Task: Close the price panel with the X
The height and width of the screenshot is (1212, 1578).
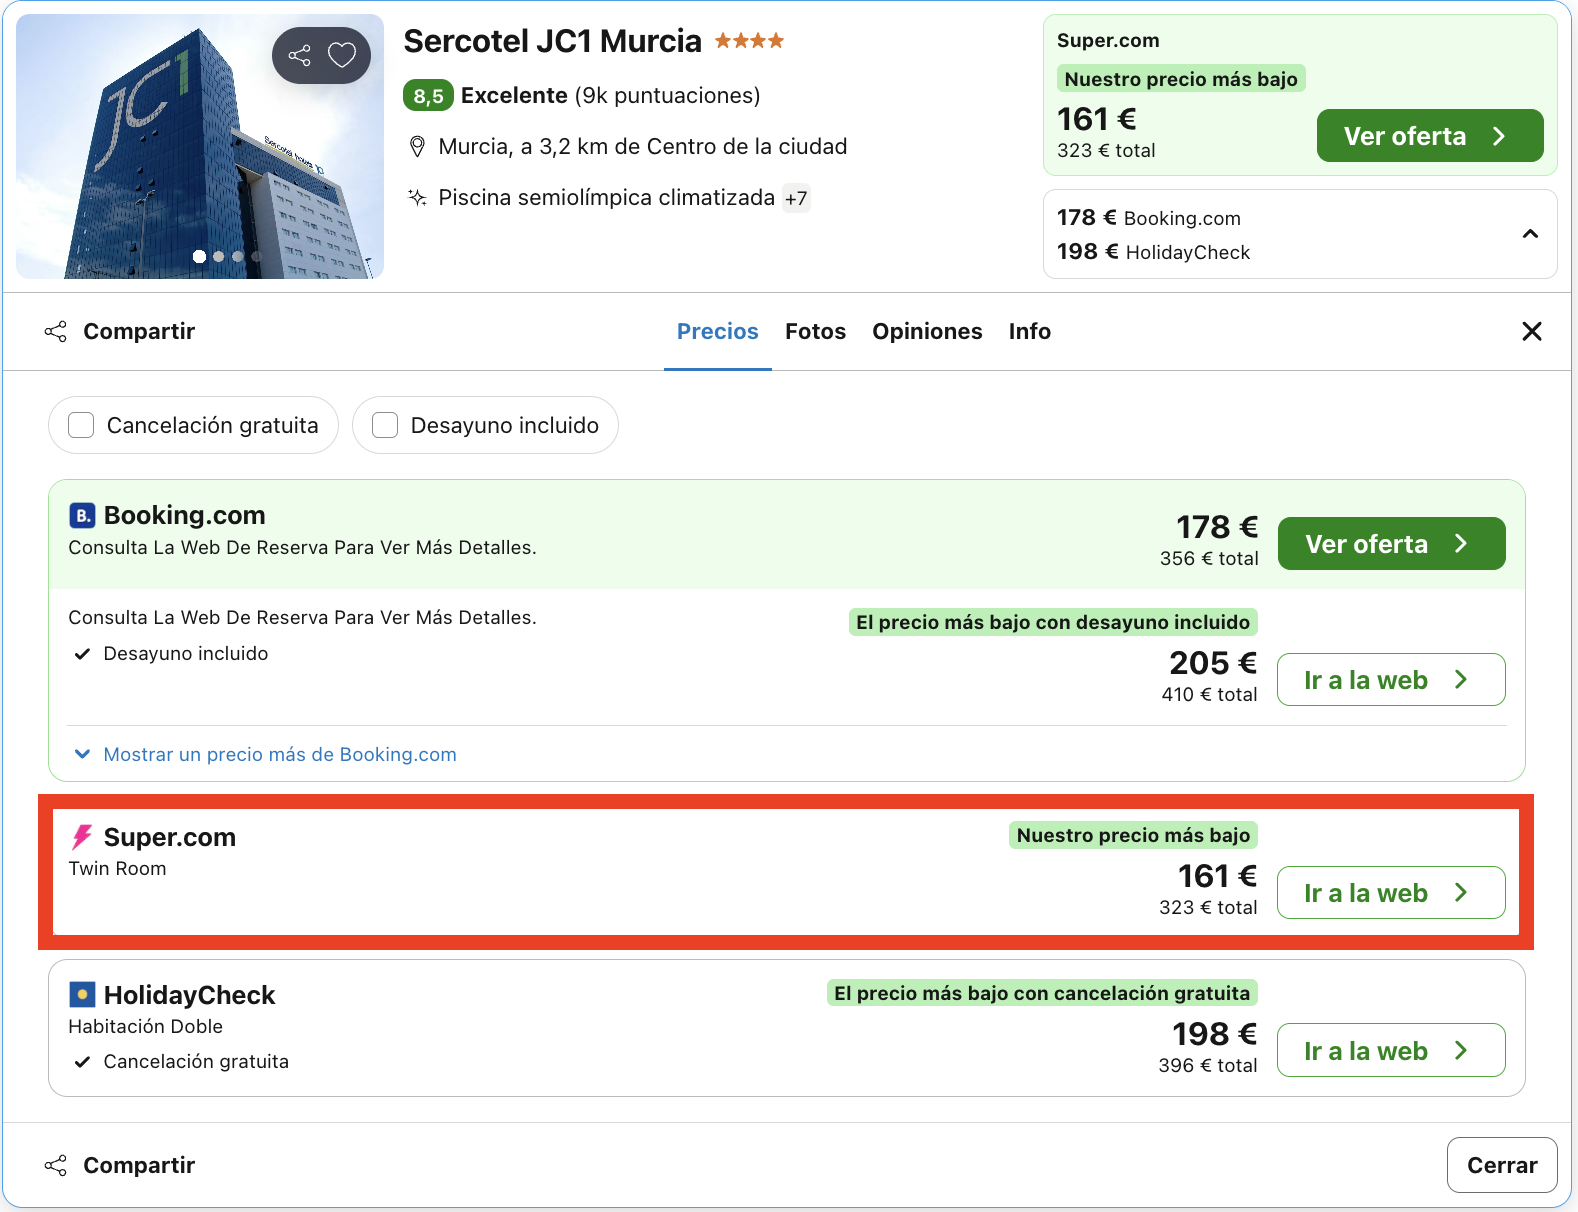Action: (x=1531, y=331)
